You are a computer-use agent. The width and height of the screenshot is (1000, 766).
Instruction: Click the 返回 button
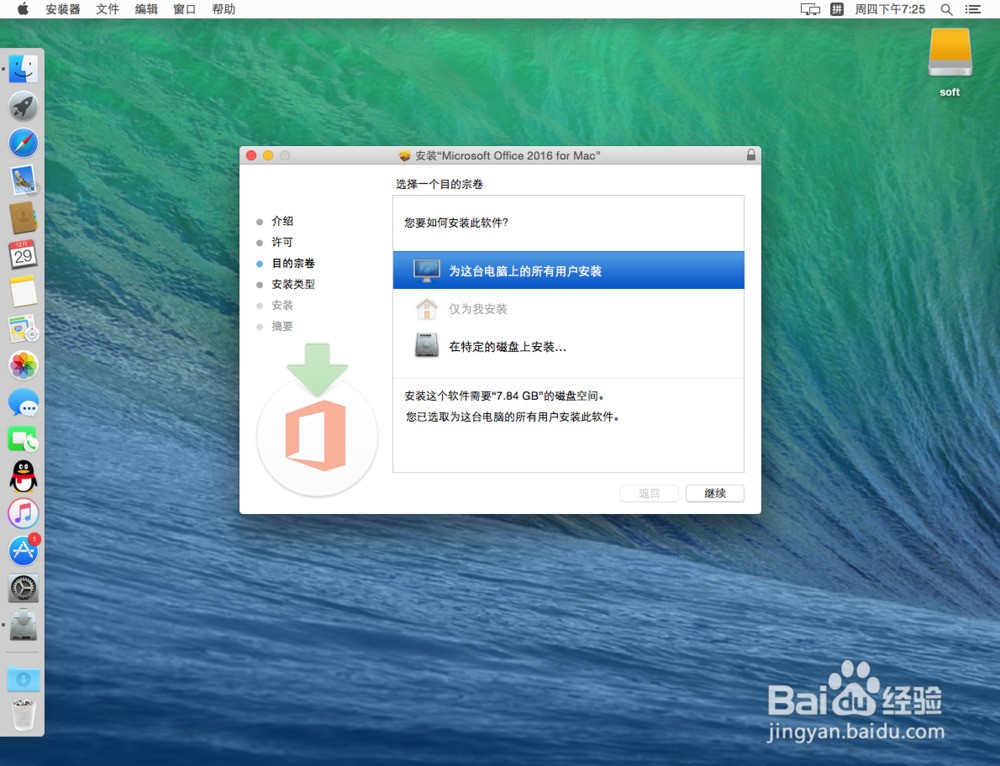tap(649, 493)
